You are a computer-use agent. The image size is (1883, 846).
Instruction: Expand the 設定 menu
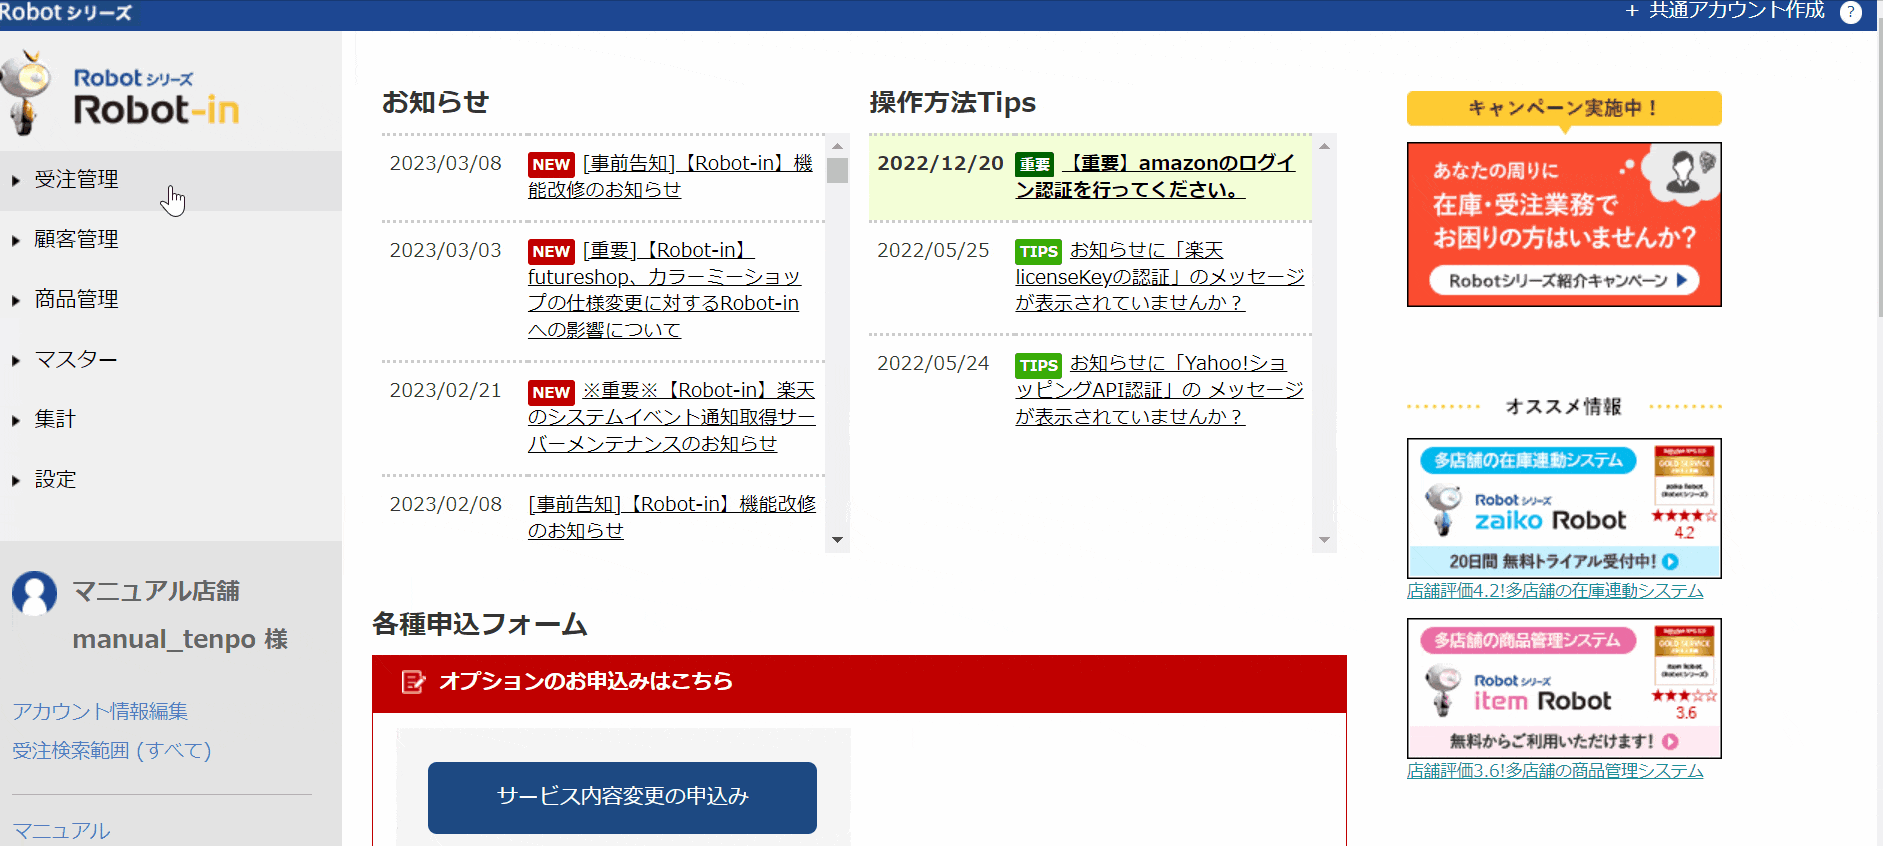coord(170,480)
